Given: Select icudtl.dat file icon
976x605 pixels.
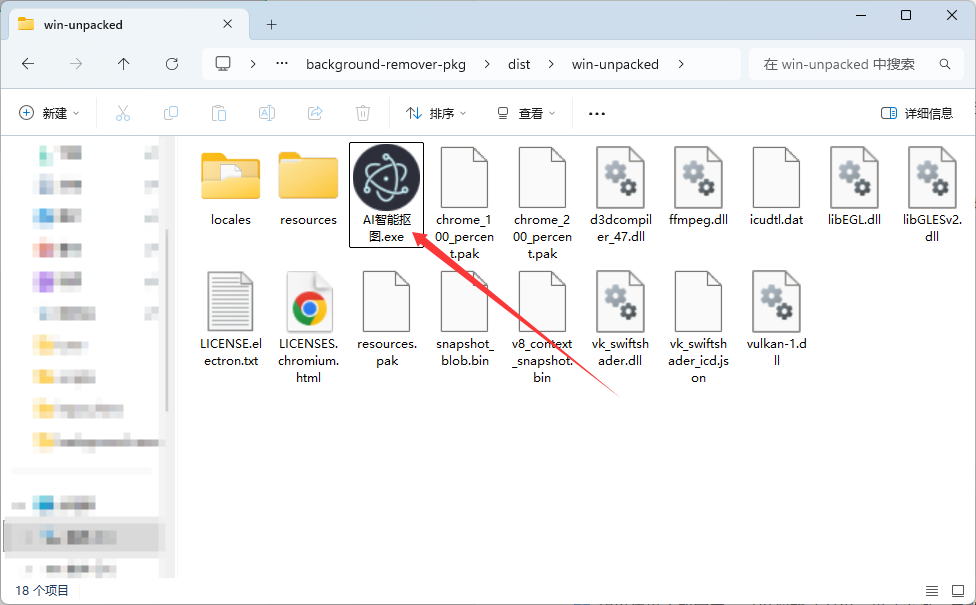Looking at the screenshot, I should (776, 177).
